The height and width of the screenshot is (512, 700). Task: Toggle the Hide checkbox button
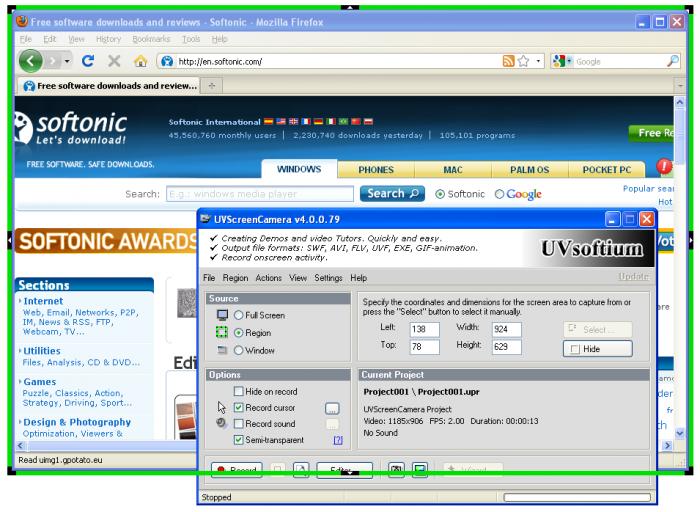tap(598, 349)
